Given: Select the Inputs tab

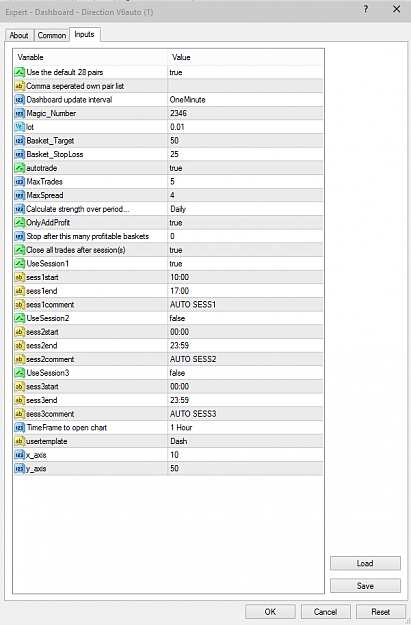Looking at the screenshot, I should tap(85, 34).
